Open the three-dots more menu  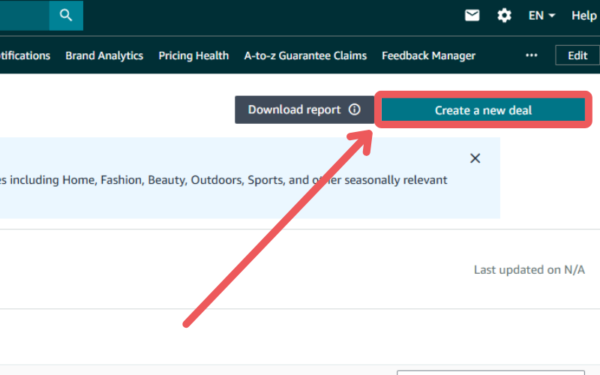532,55
